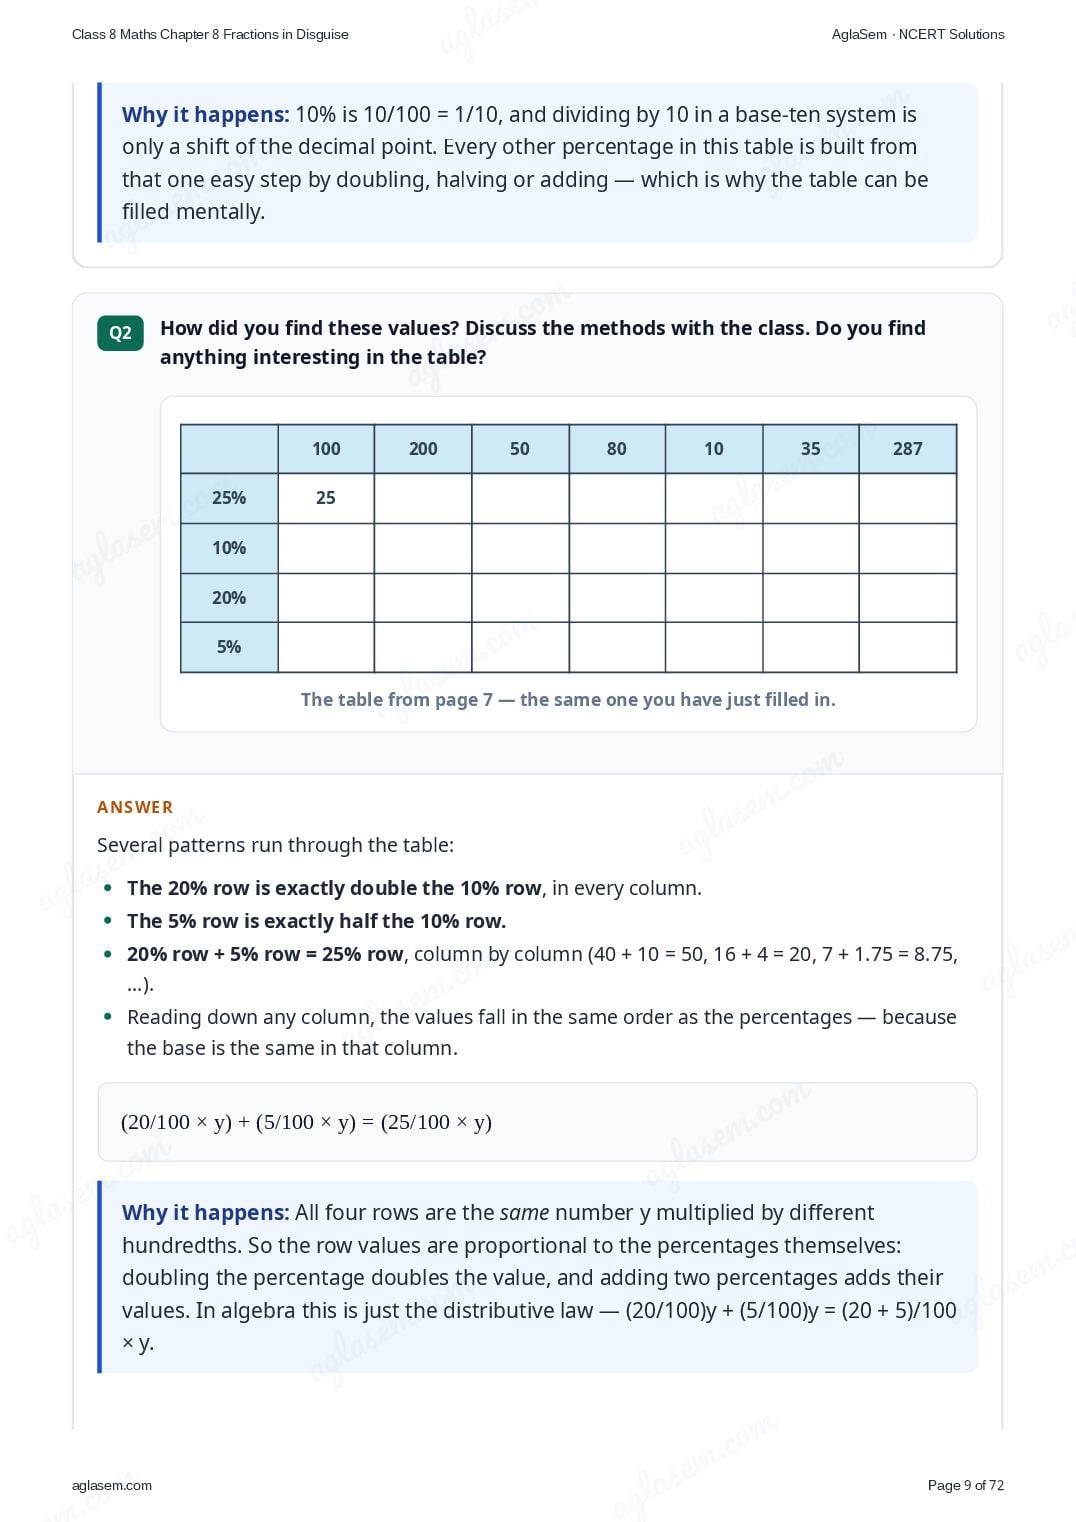
Task: Select the table cell containing 25
Action: (326, 498)
